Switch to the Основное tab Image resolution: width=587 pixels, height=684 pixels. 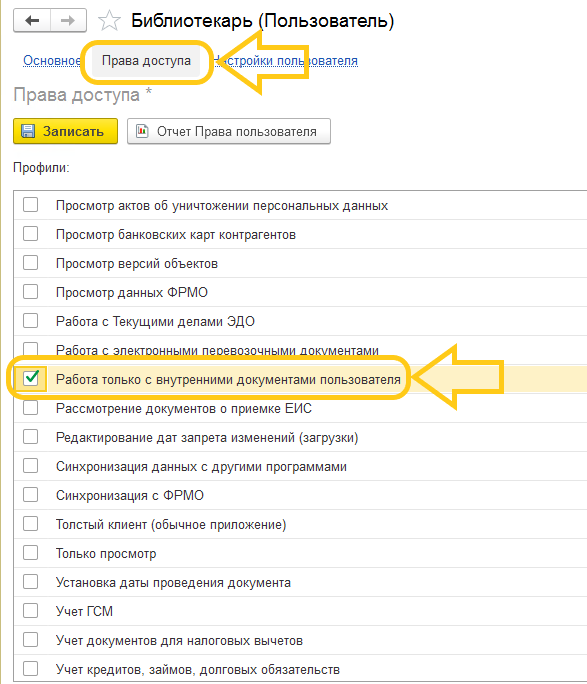[52, 61]
